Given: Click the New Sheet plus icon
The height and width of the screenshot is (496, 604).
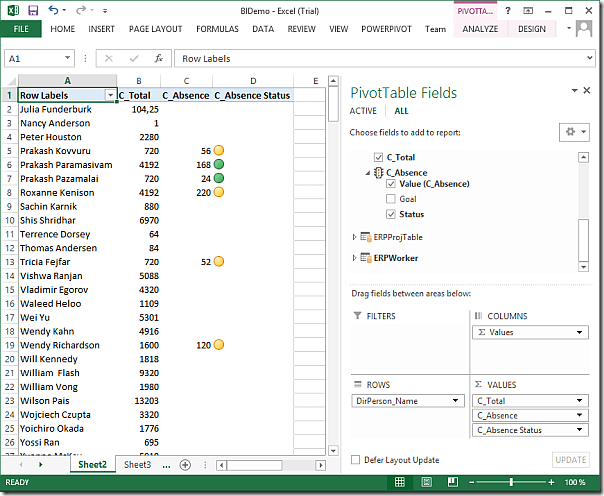Looking at the screenshot, I should 185,465.
